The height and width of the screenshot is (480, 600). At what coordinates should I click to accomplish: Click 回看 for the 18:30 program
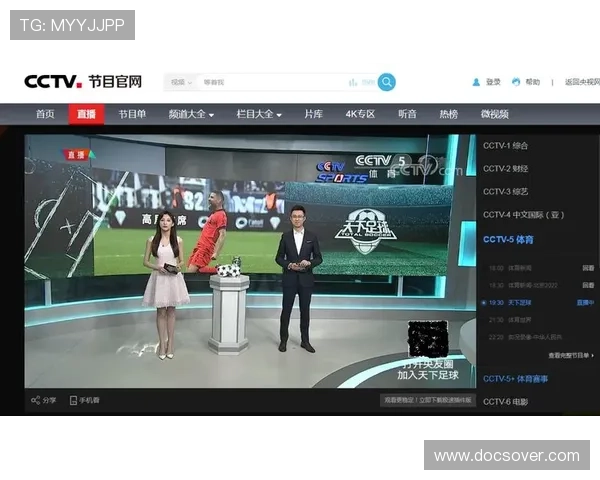click(588, 285)
